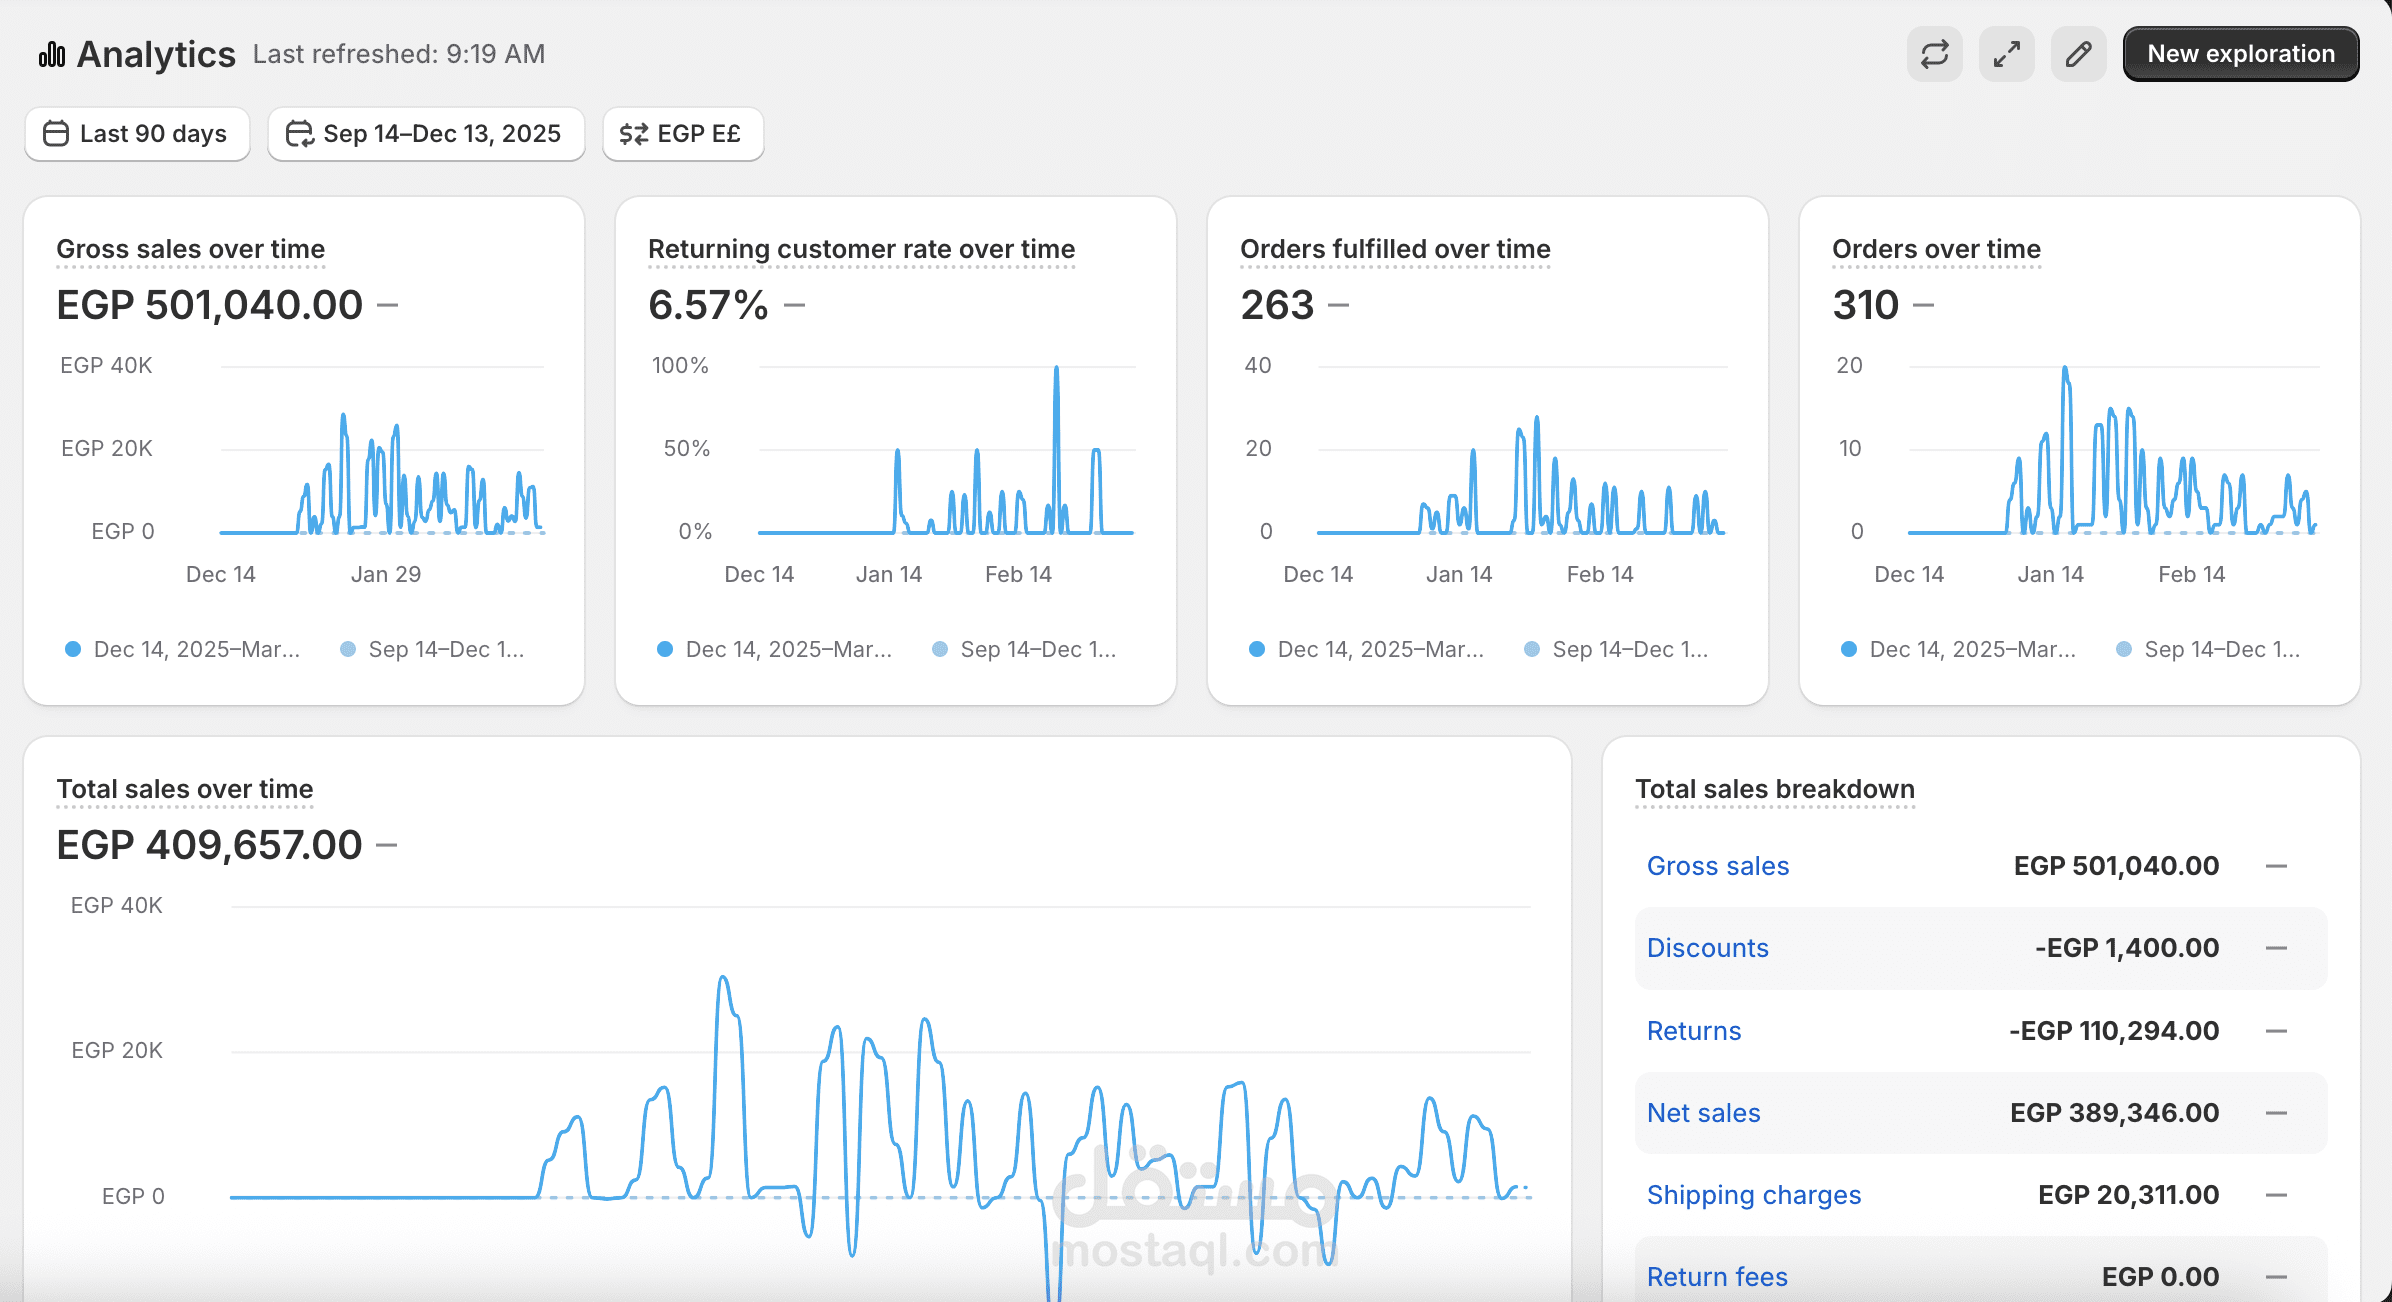Toggle Sep 14–Dec 1 legend in Orders over time
This screenshot has height=1302, width=2392.
click(x=2210, y=650)
